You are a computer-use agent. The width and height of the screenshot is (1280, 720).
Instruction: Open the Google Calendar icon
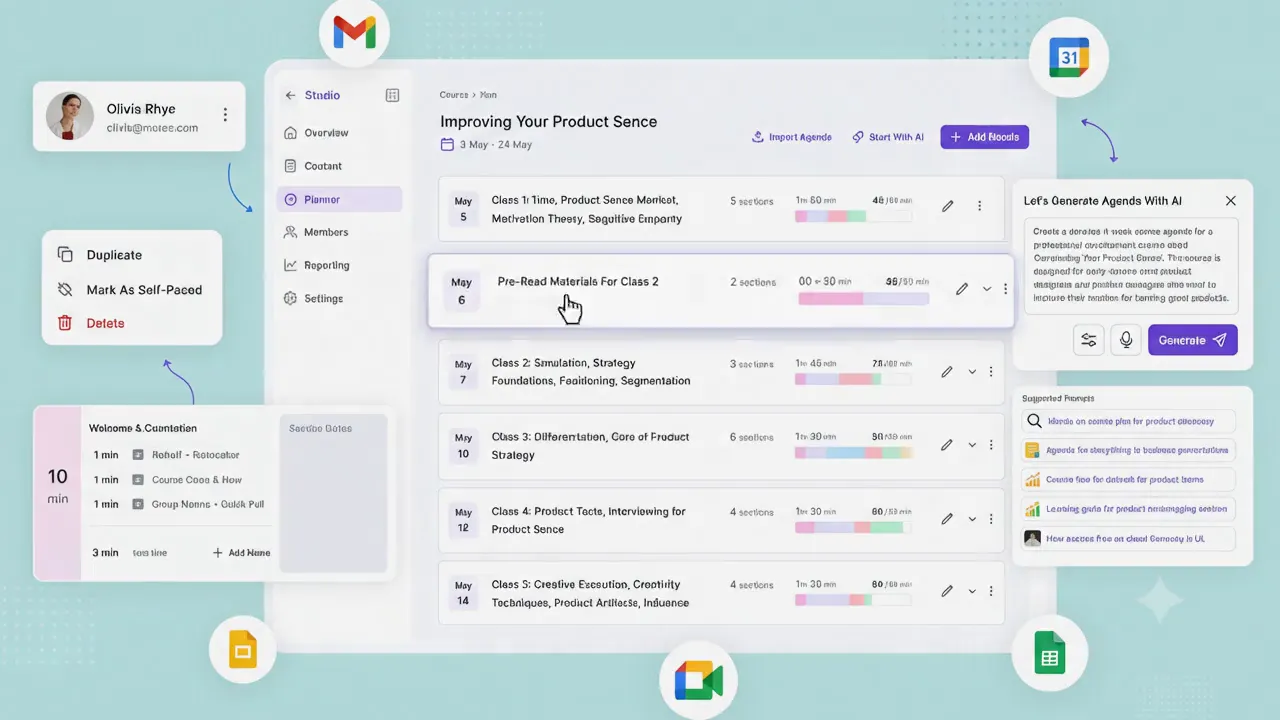click(1069, 57)
